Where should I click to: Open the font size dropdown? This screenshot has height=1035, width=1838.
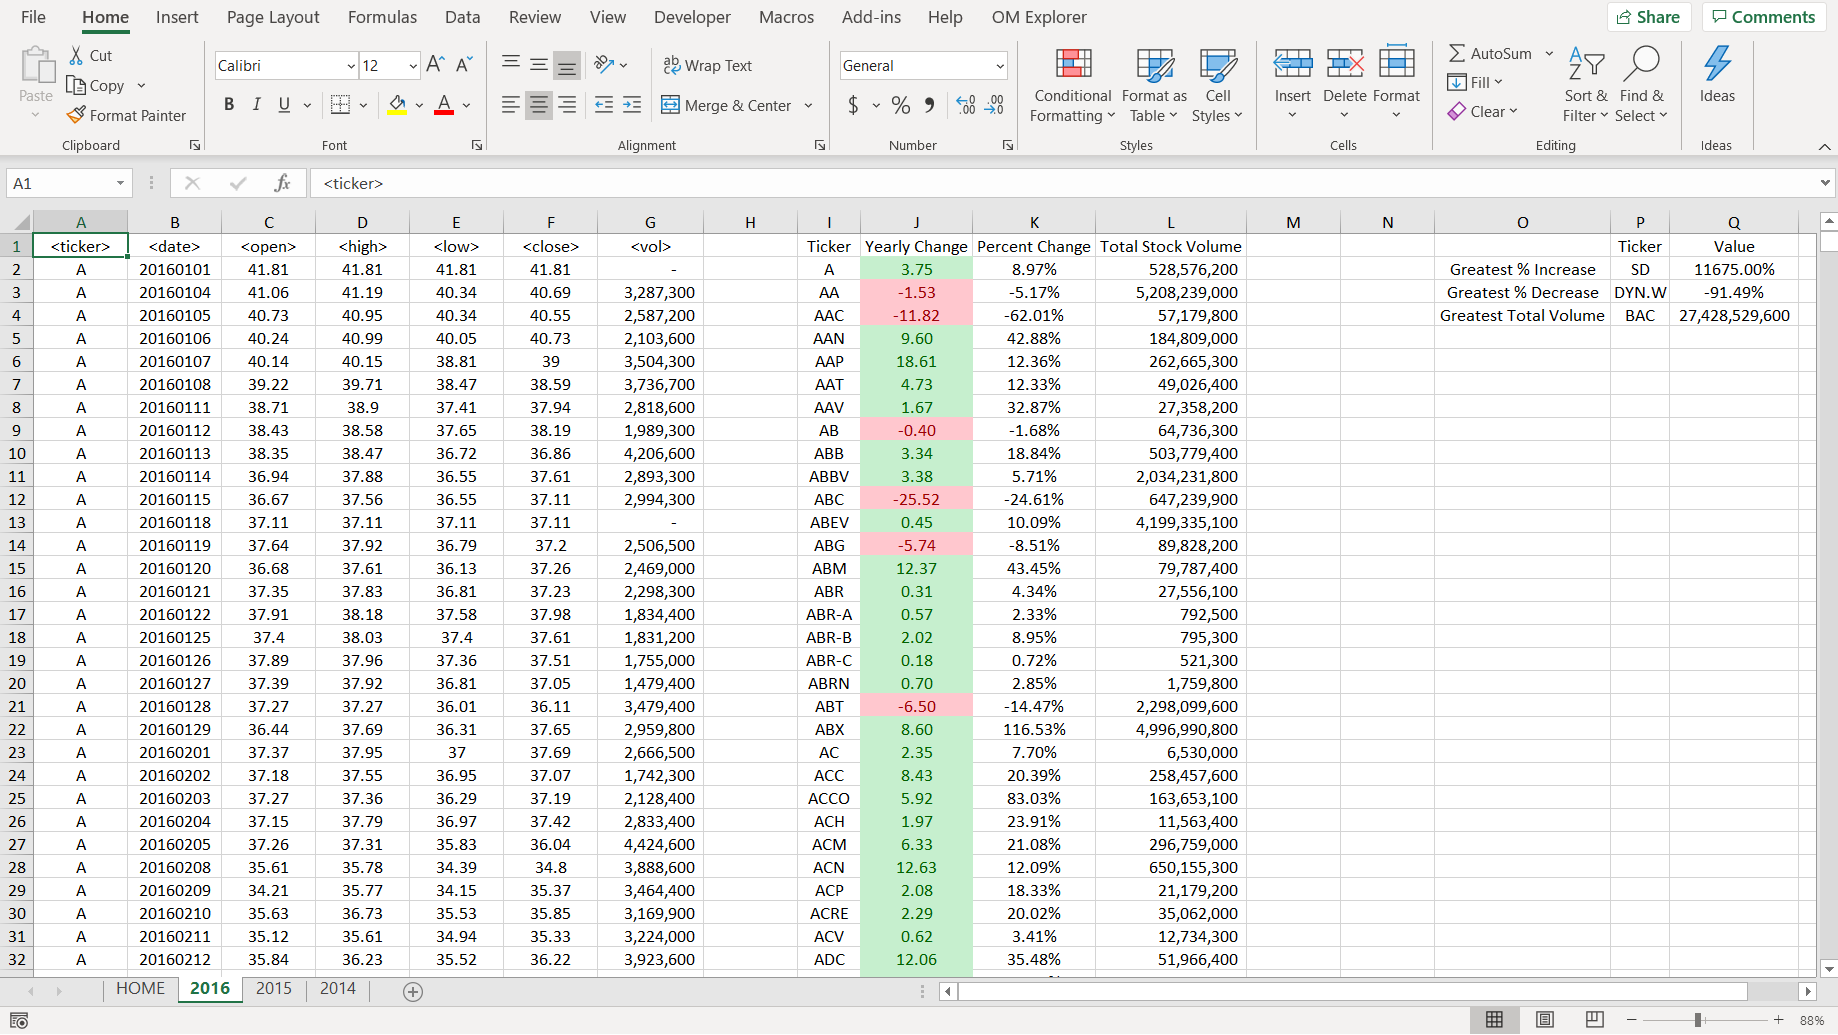click(413, 66)
